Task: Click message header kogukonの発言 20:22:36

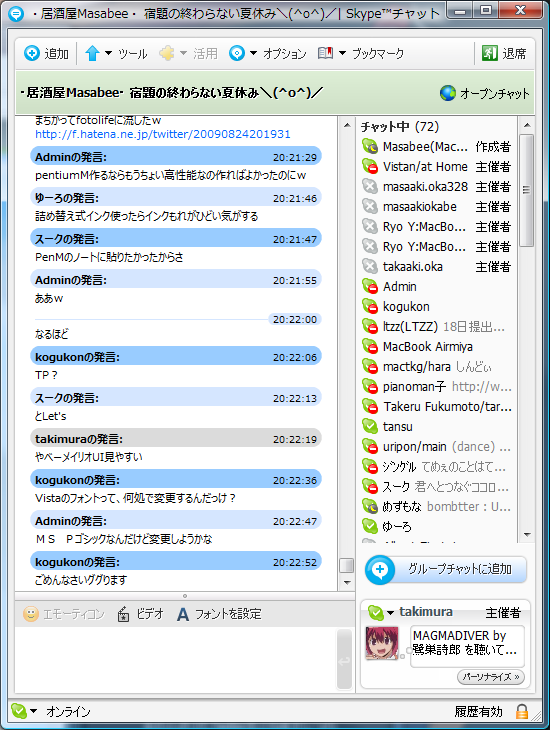Action: tap(176, 480)
